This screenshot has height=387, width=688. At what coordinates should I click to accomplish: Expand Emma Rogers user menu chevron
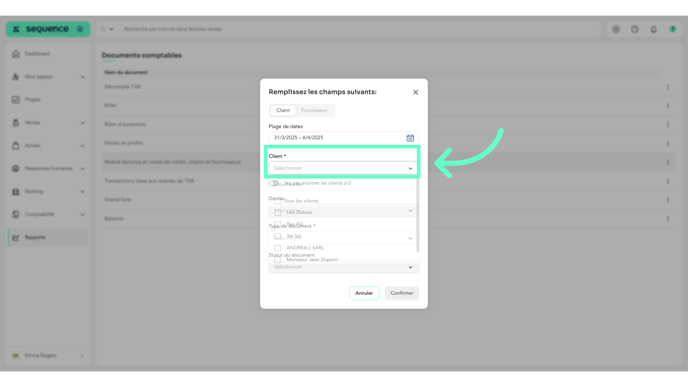coord(82,356)
